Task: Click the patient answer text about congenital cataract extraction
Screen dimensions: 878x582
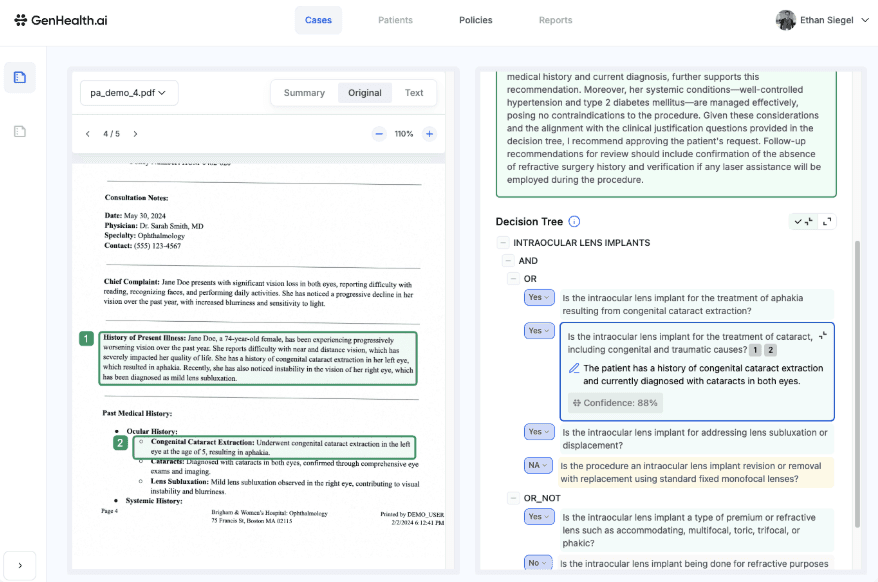Action: (x=703, y=375)
